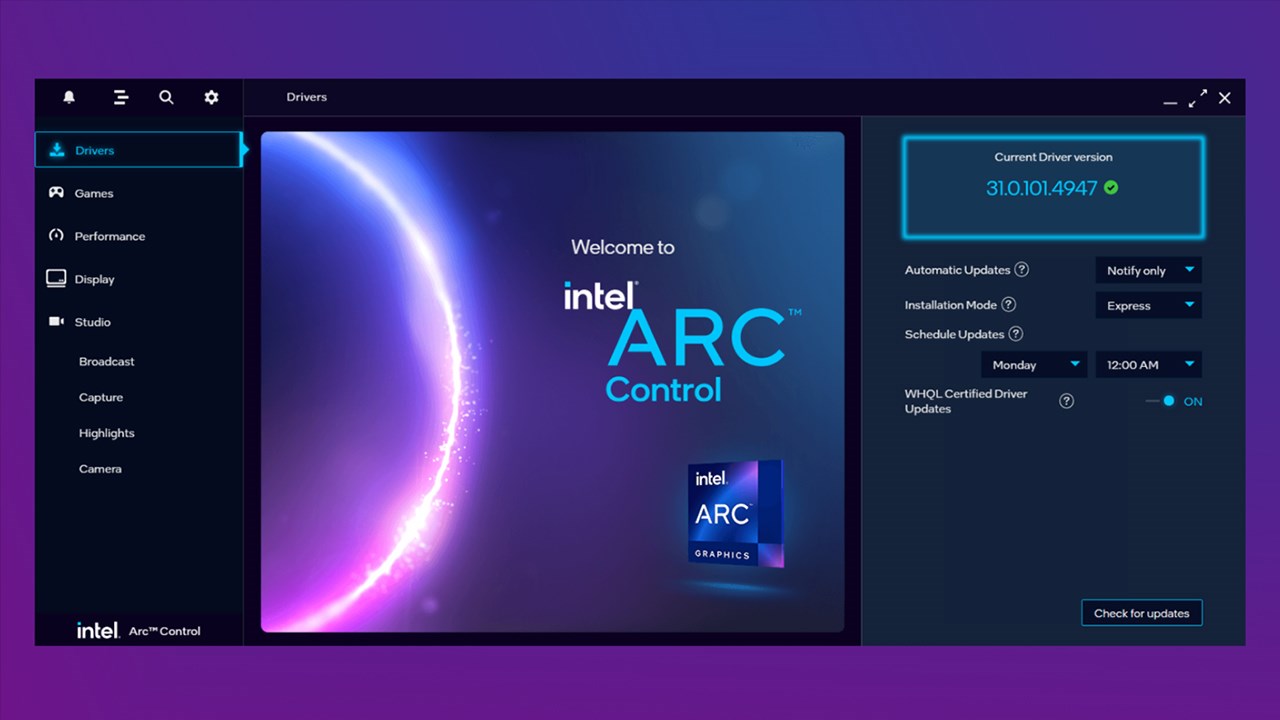This screenshot has width=1280, height=720.
Task: Select Camera in the sidebar
Action: [x=100, y=468]
